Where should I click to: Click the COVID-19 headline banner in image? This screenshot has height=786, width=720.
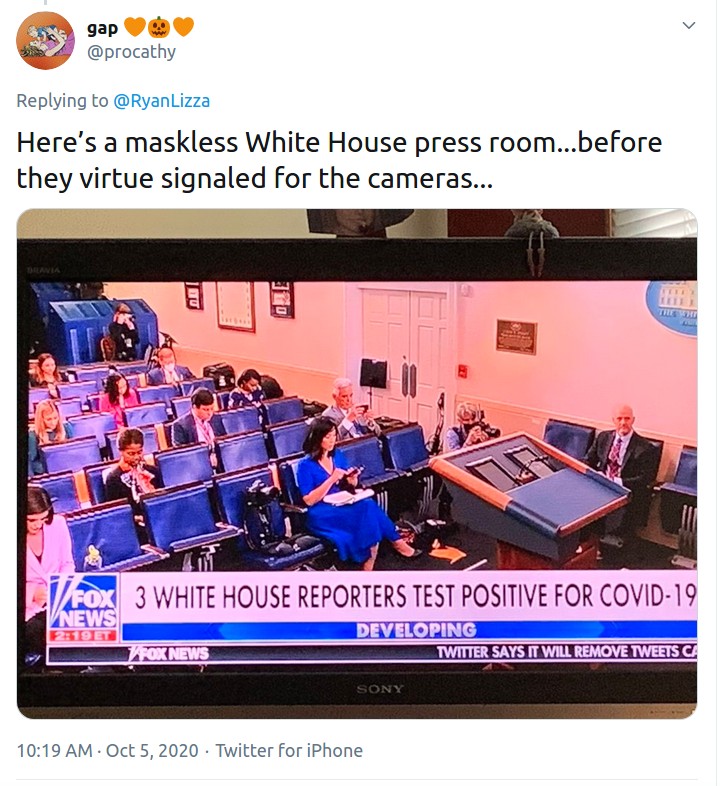415,597
